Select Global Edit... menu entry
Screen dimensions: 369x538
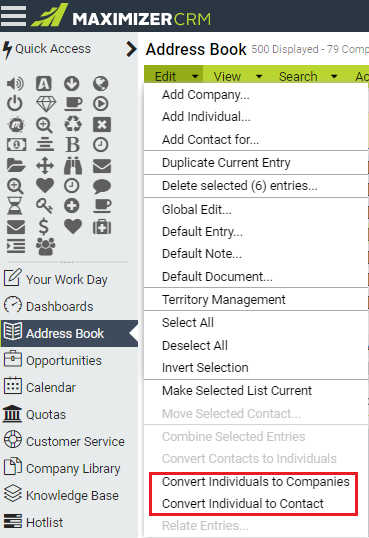(x=197, y=209)
